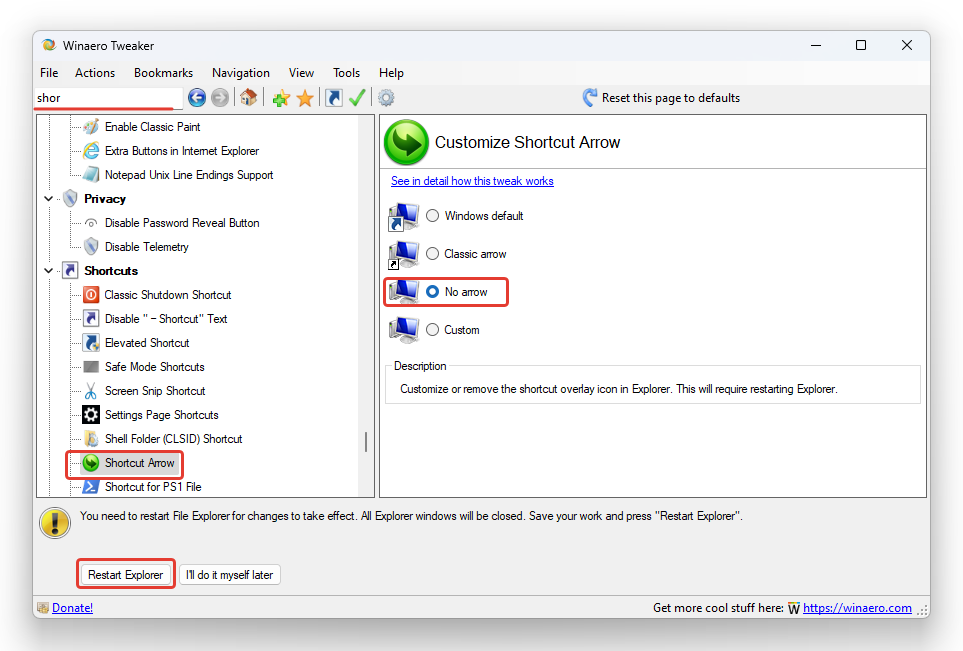
Task: Select Shortcut for PS1 File item
Action: (153, 486)
